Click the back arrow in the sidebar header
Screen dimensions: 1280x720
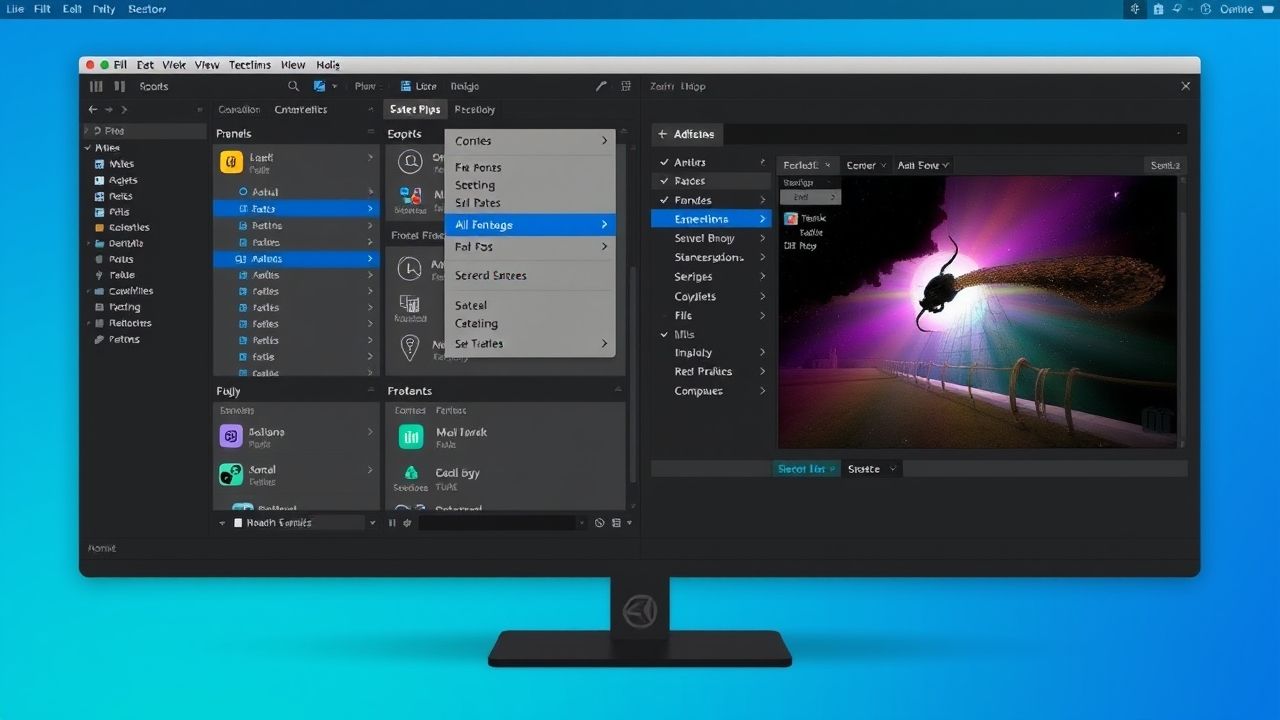click(93, 110)
